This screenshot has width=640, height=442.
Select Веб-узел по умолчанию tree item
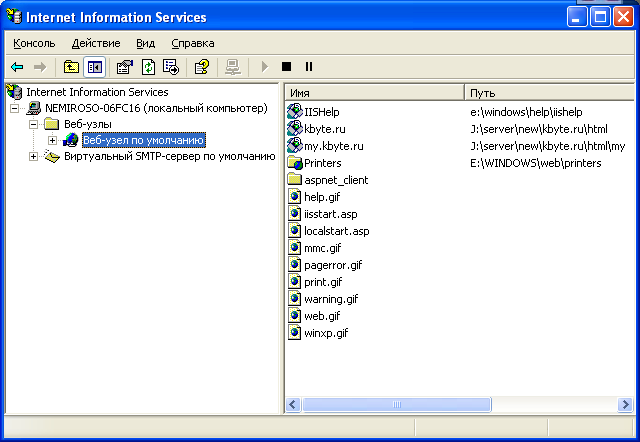click(x=143, y=140)
